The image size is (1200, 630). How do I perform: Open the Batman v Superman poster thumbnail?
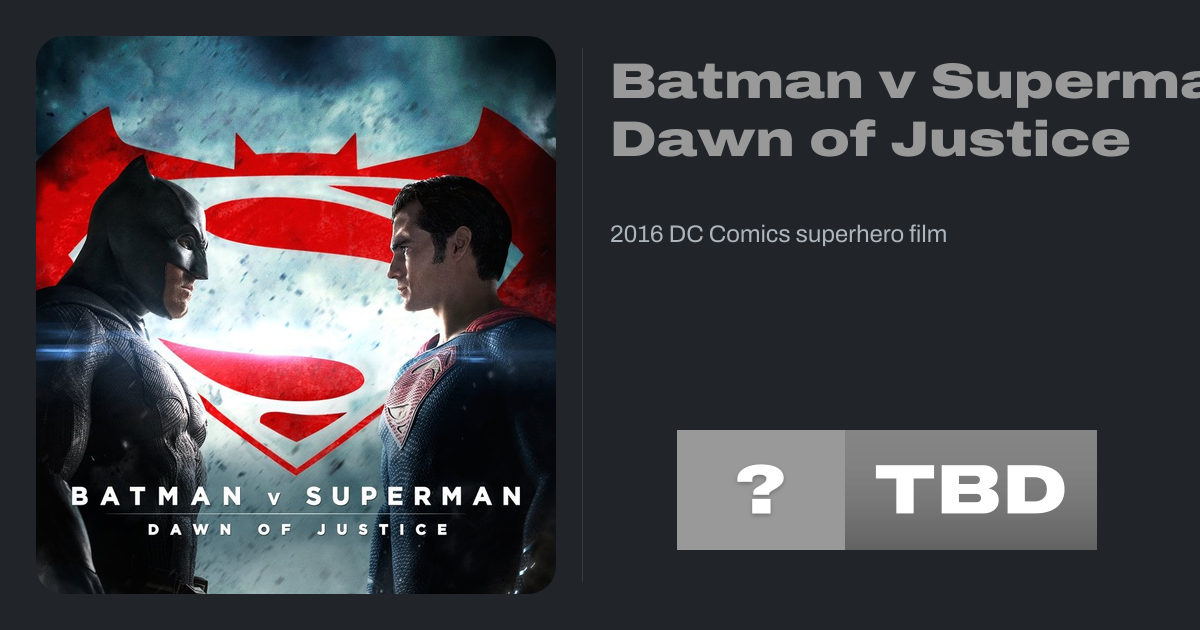(296, 315)
